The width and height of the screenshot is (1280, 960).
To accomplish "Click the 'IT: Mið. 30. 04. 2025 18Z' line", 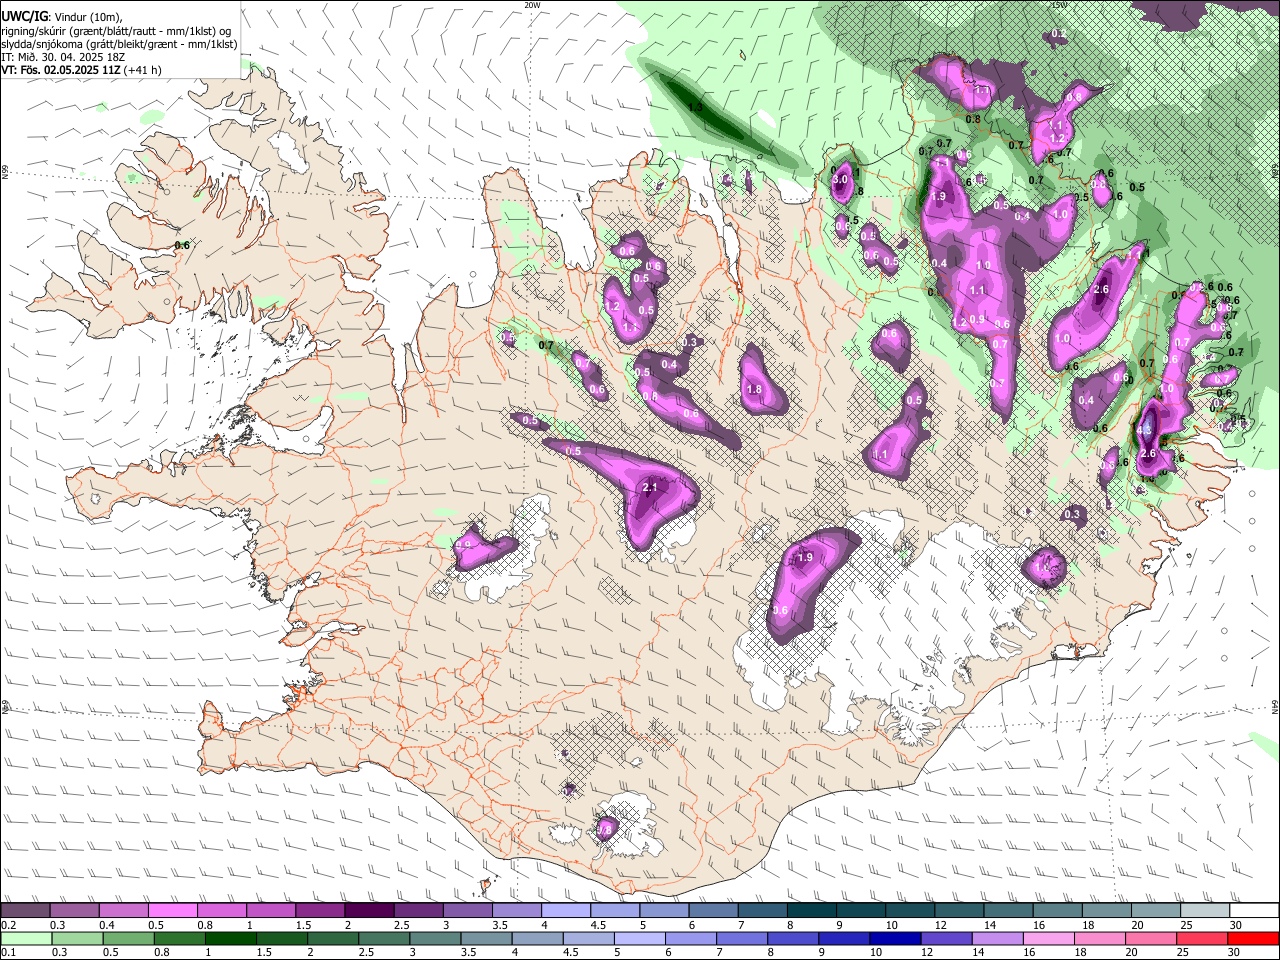I will (x=63, y=57).
